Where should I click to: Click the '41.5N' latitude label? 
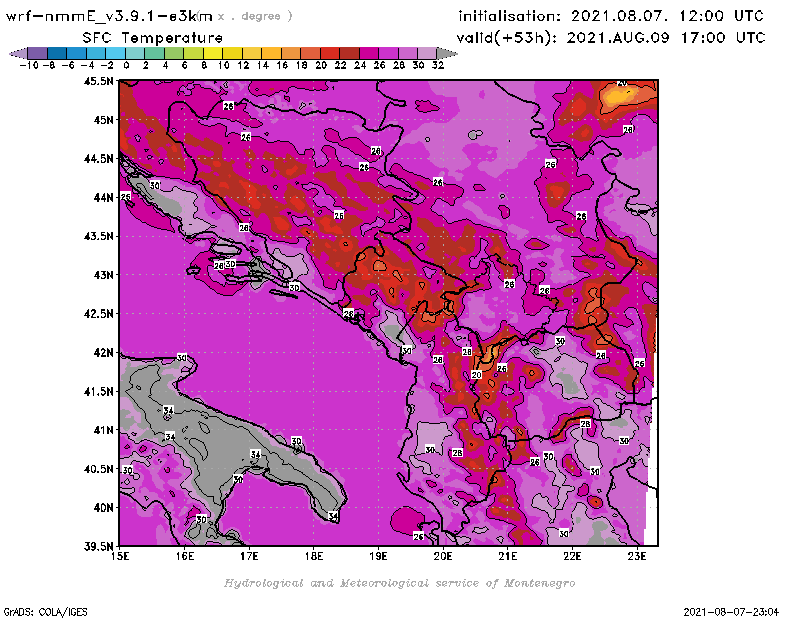(x=98, y=391)
